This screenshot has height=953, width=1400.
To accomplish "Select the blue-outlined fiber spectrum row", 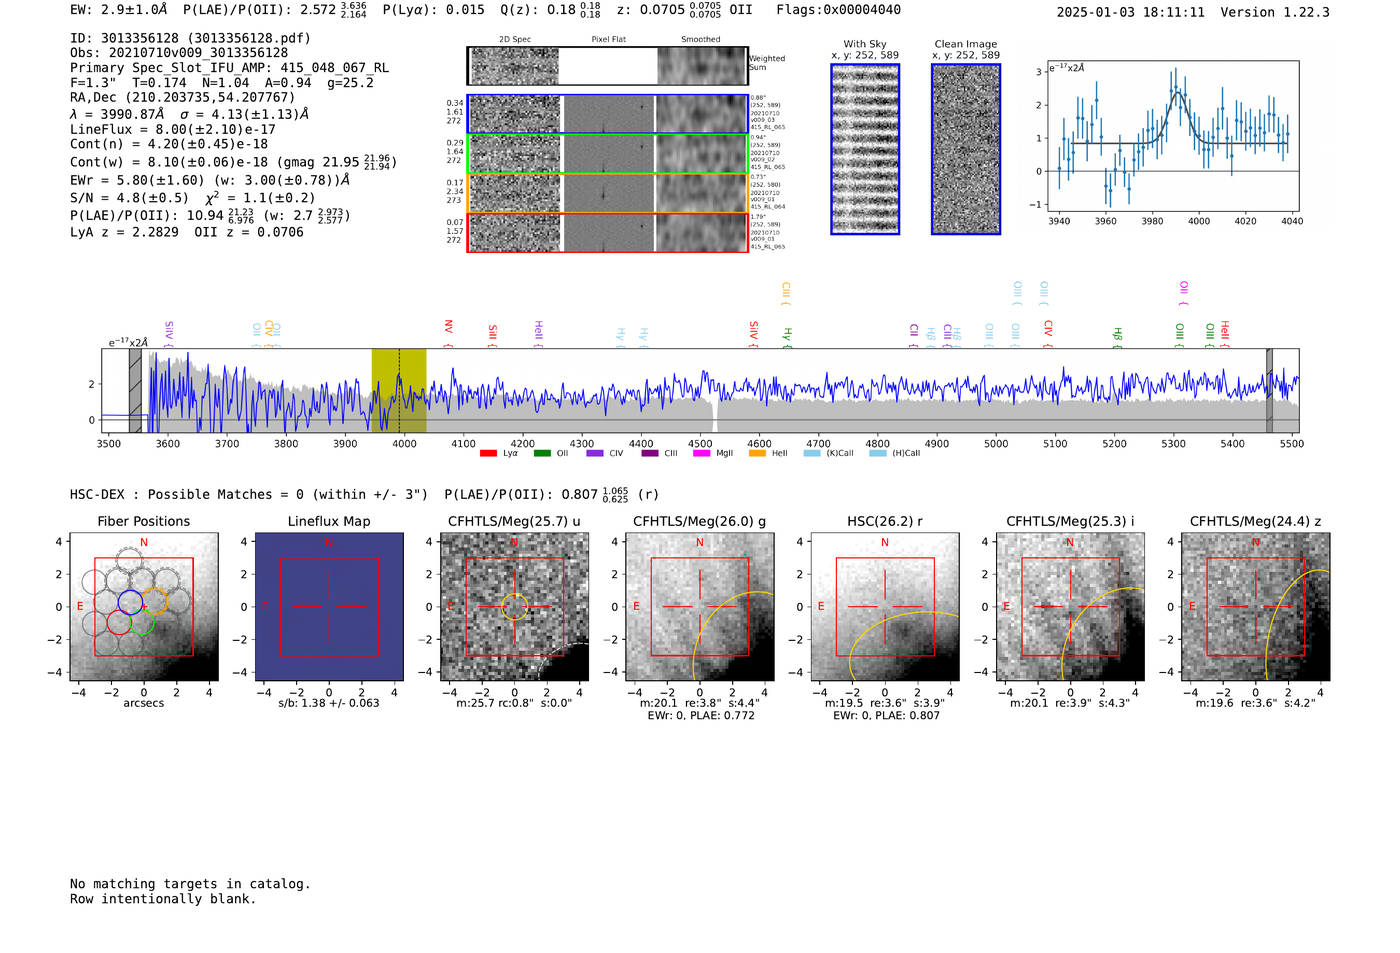I will (x=607, y=114).
